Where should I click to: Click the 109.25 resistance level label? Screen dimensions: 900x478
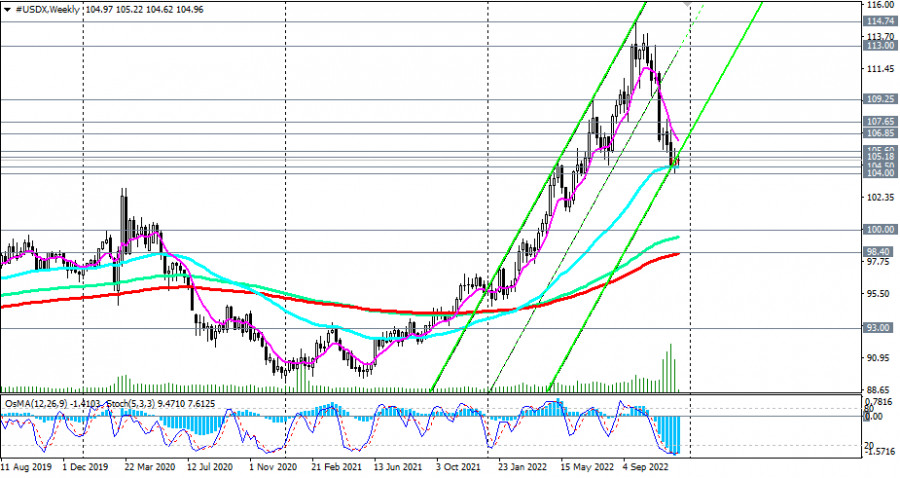point(879,100)
